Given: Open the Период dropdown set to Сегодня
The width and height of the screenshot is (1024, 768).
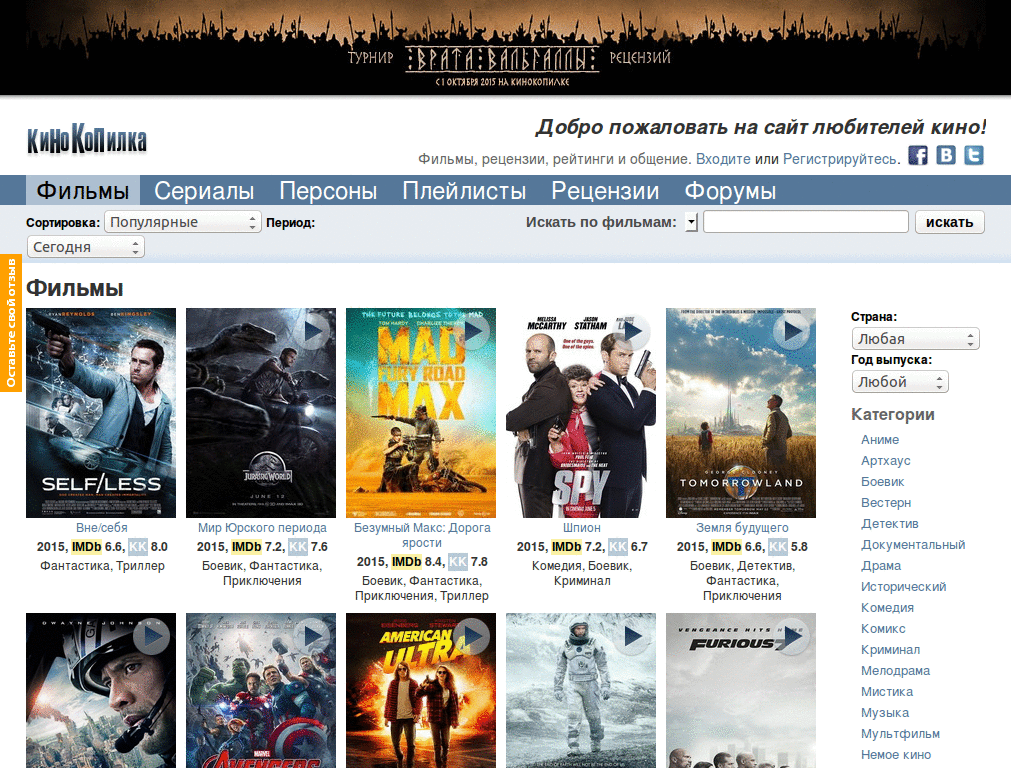Looking at the screenshot, I should [x=86, y=247].
